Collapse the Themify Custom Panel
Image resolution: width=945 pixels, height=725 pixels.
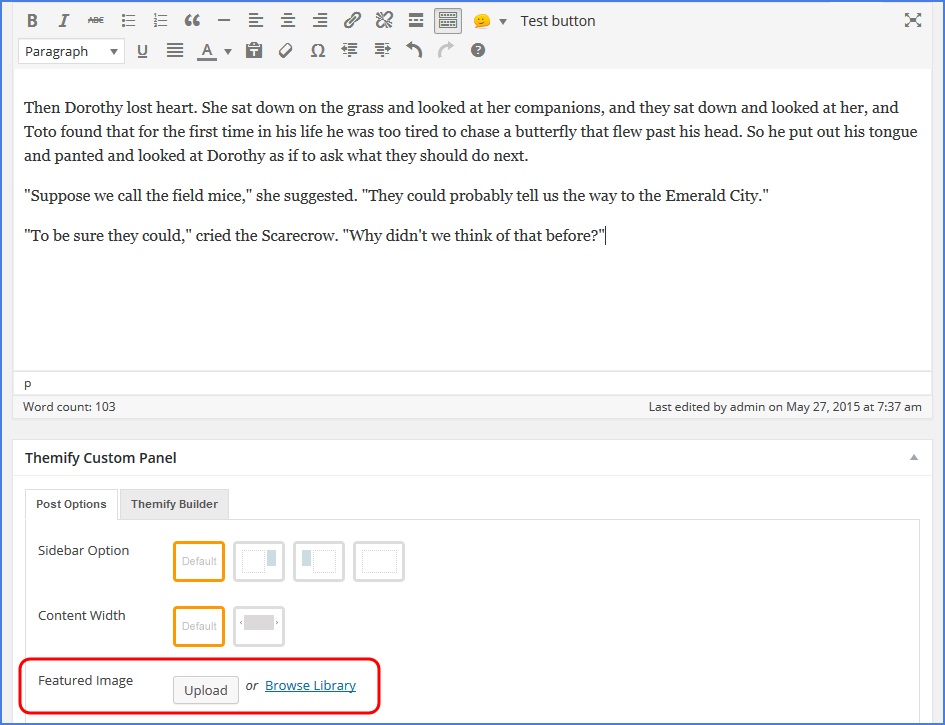[x=913, y=458]
